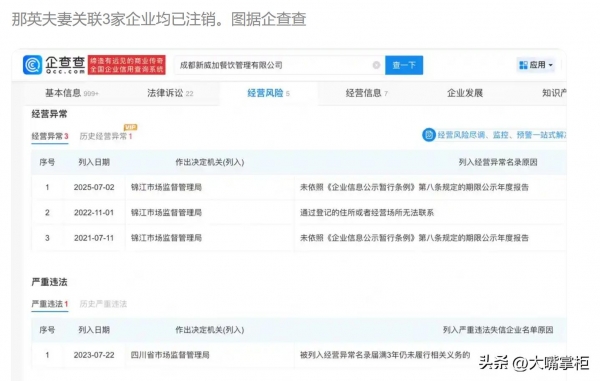Click 四川省市场监督管理局 authority cell
The width and height of the screenshot is (600, 381).
coord(170,355)
